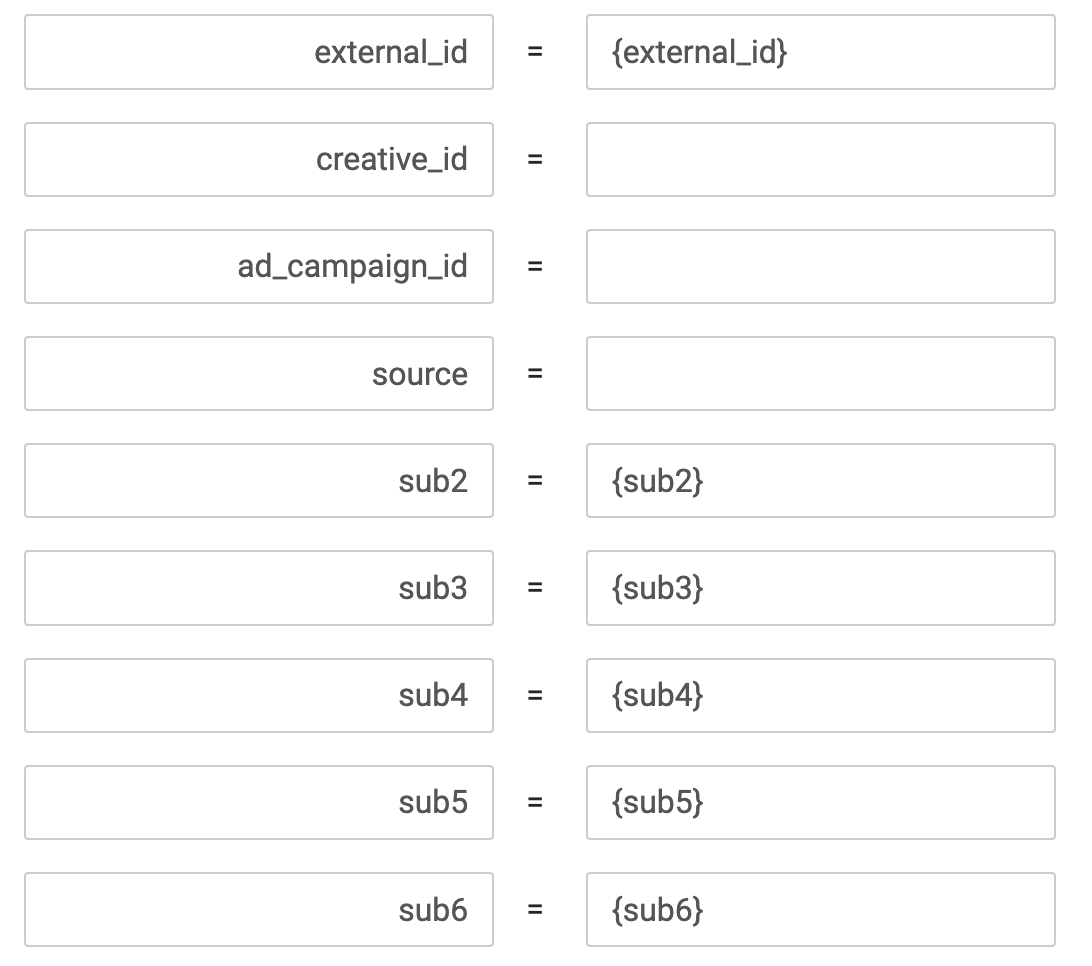This screenshot has height=966, width=1092.
Task: Click the sub2 parameter name field
Action: 259,481
